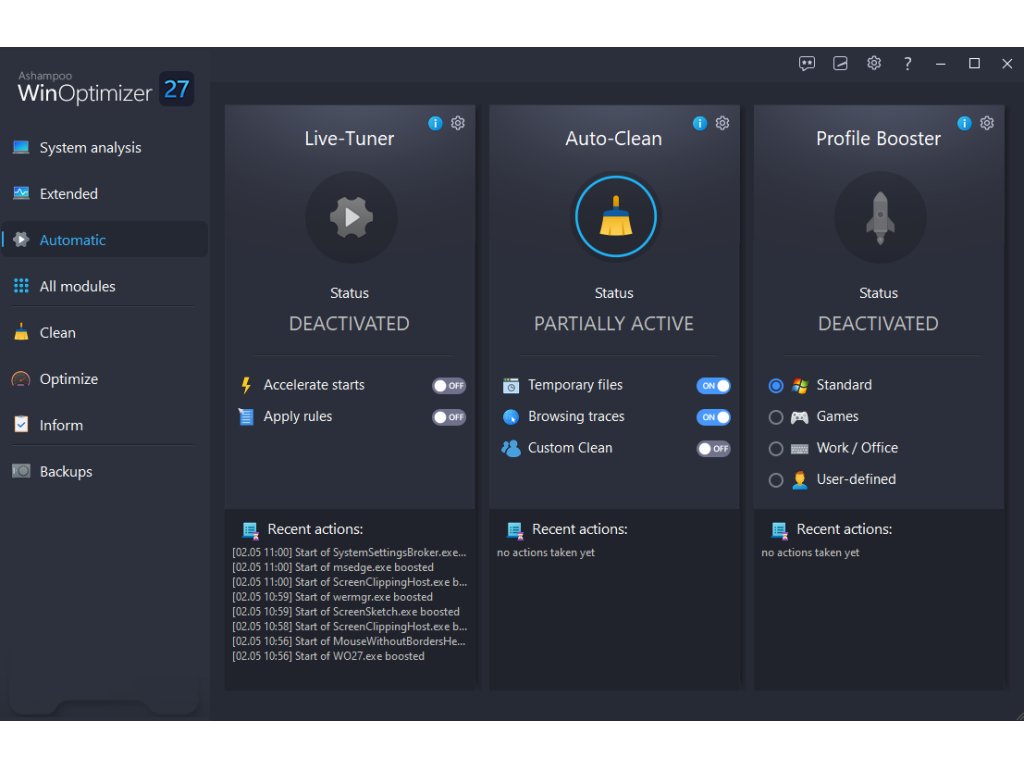Click the Live-Tuner info icon
The image size is (1024, 768).
pos(435,123)
